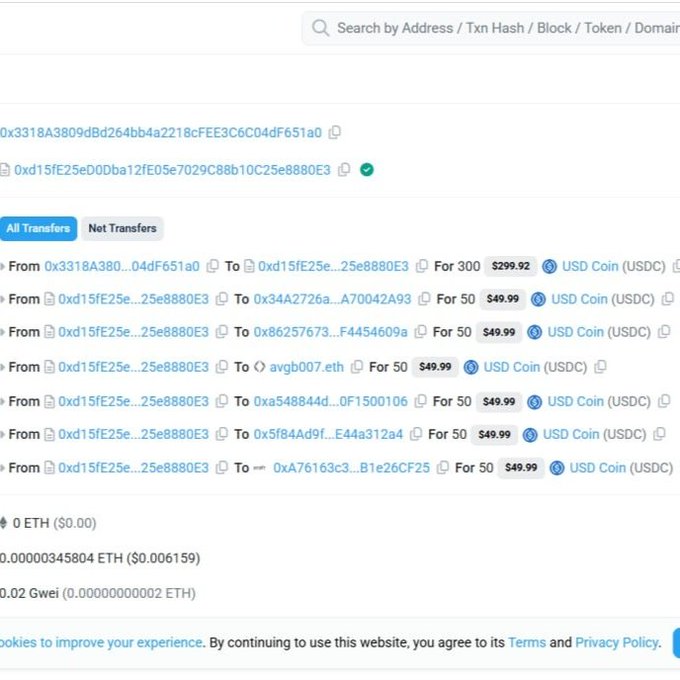
Task: Click USDC token icon in 0xa548844d row
Action: [x=534, y=402]
